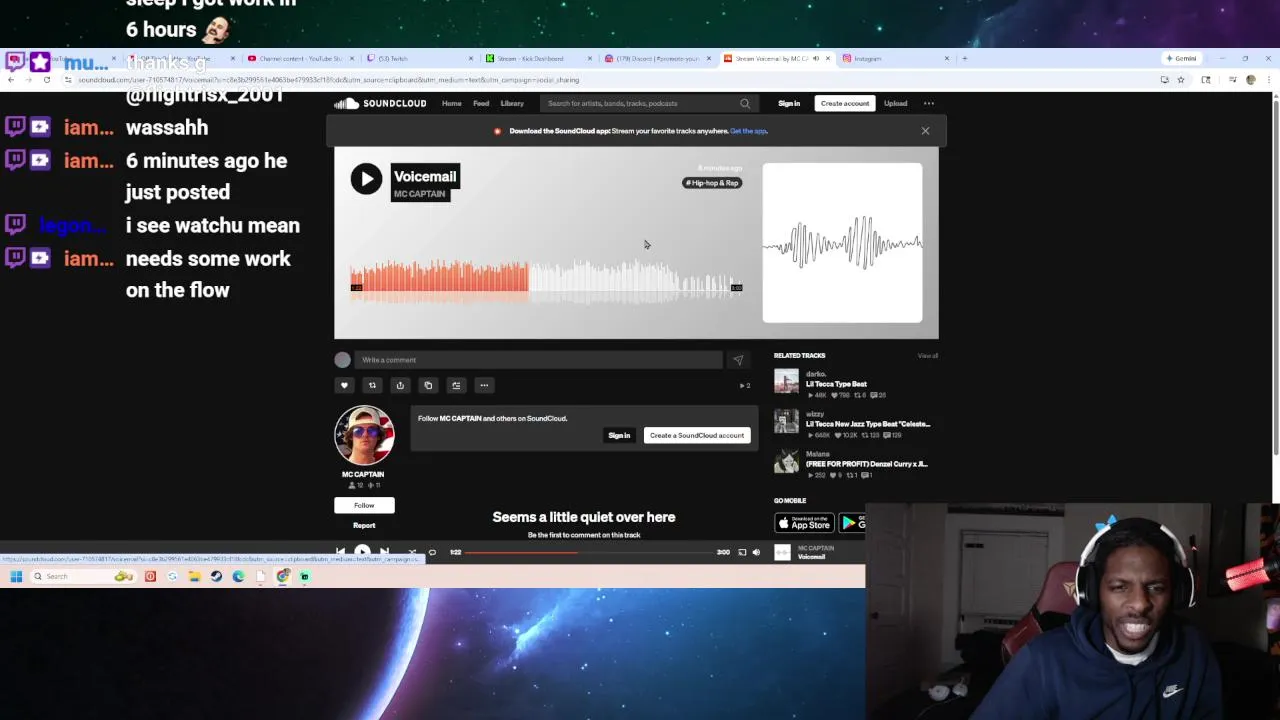The height and width of the screenshot is (720, 1280).
Task: Click the Hip-hop & Rap genre tag
Action: point(712,183)
